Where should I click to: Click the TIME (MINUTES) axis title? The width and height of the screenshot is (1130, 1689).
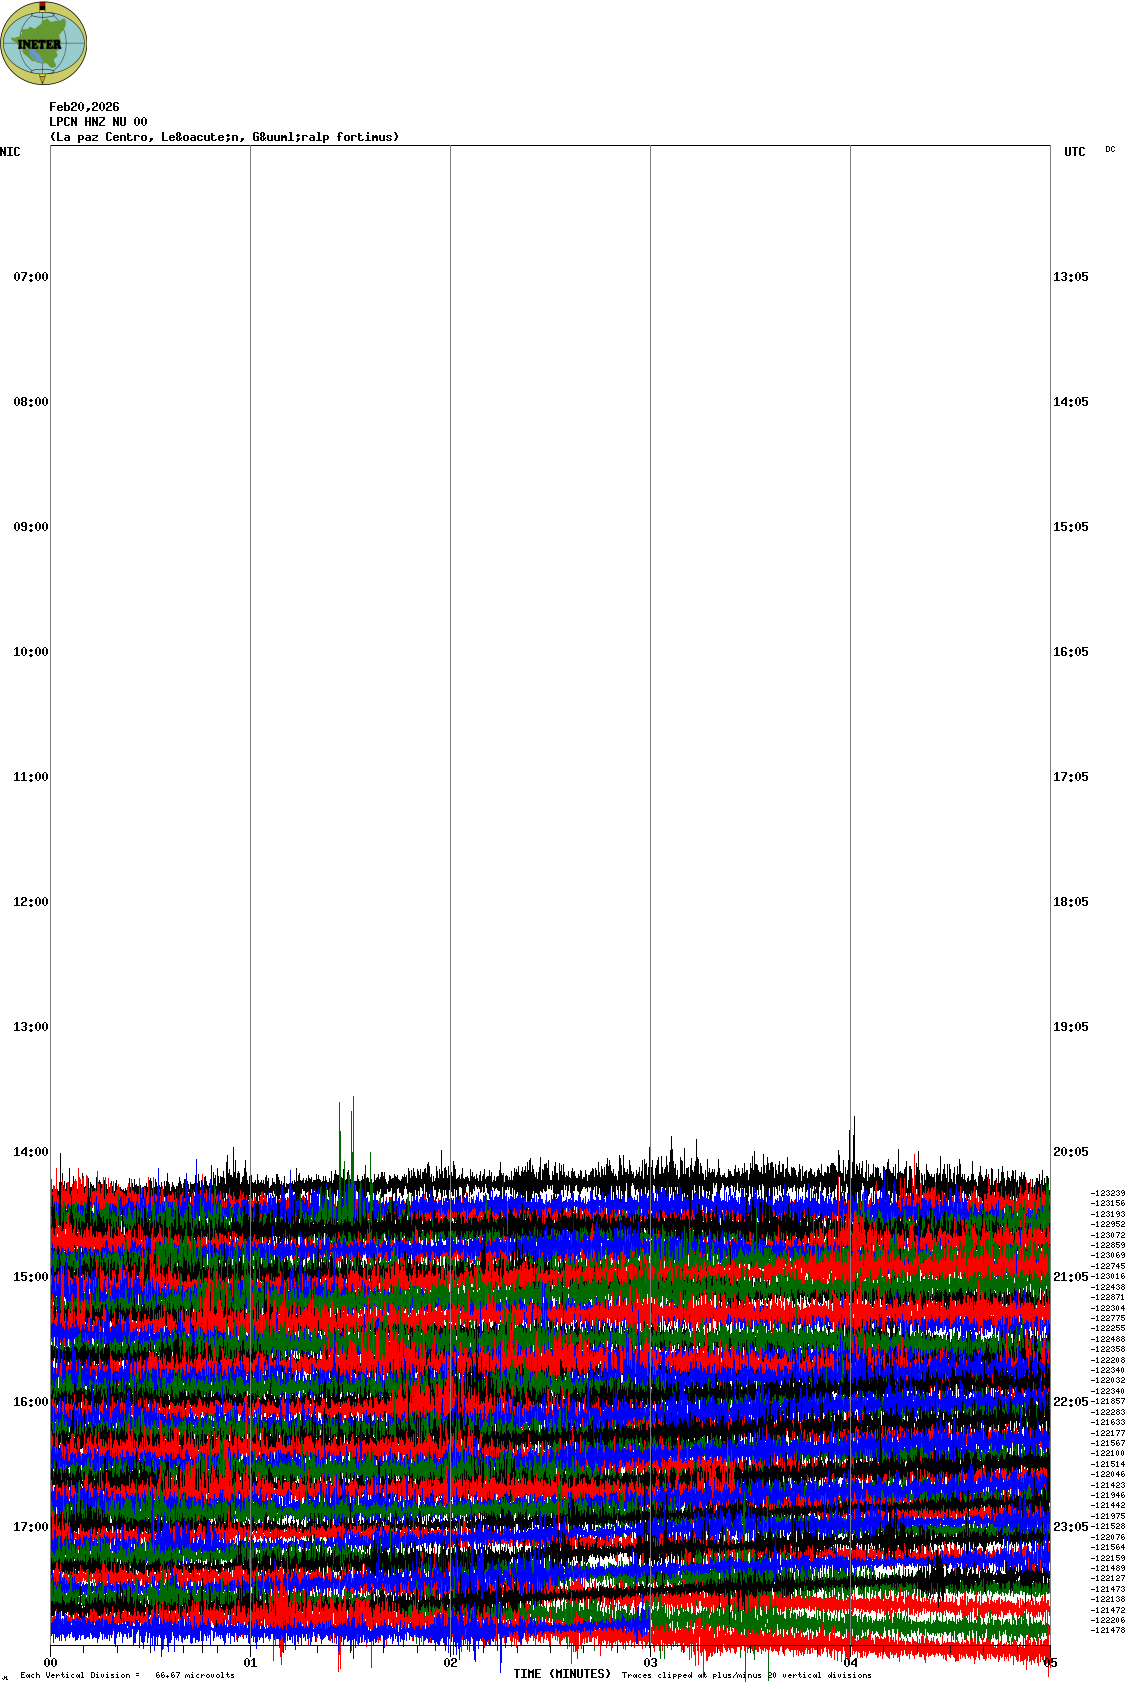[x=562, y=1674]
